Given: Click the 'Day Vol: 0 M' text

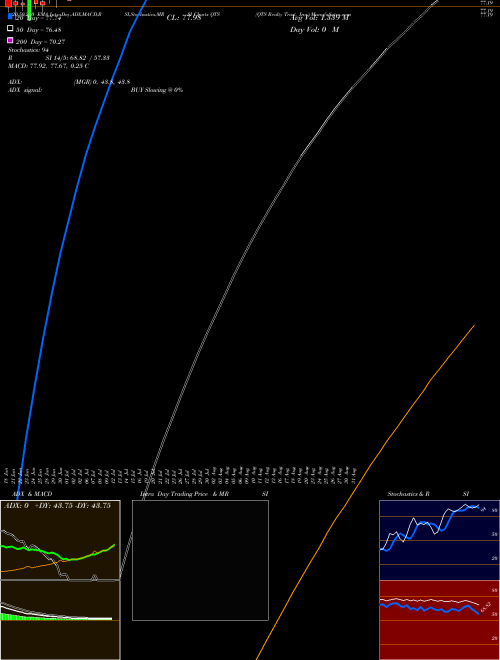Looking at the screenshot, I should [x=314, y=29].
